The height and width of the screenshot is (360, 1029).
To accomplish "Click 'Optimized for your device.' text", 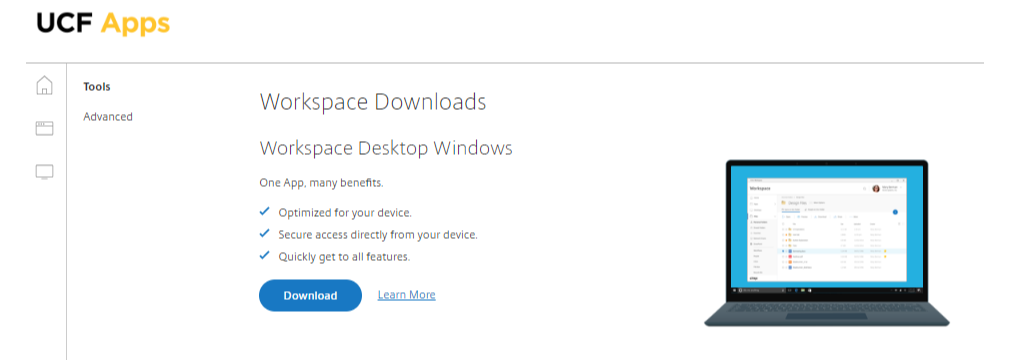I will [345, 213].
